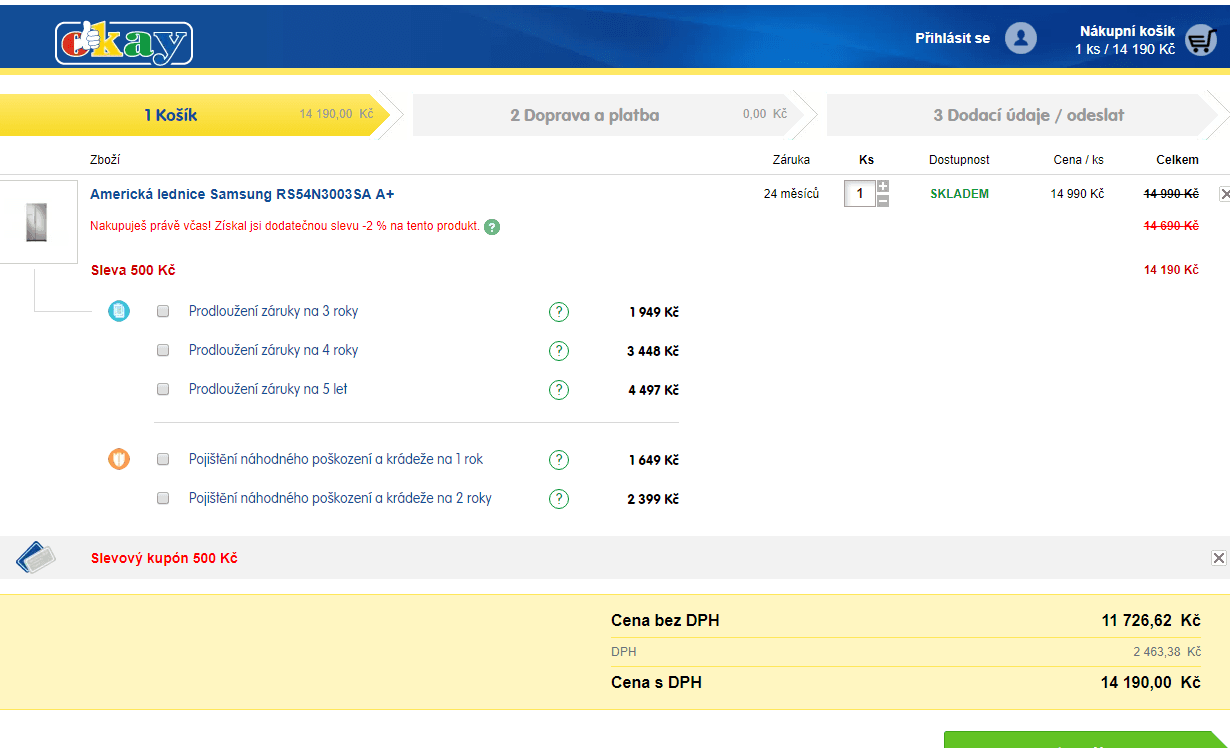Click Prodloužení záruky na 3 roky label
The height and width of the screenshot is (748, 1230).
tap(273, 311)
